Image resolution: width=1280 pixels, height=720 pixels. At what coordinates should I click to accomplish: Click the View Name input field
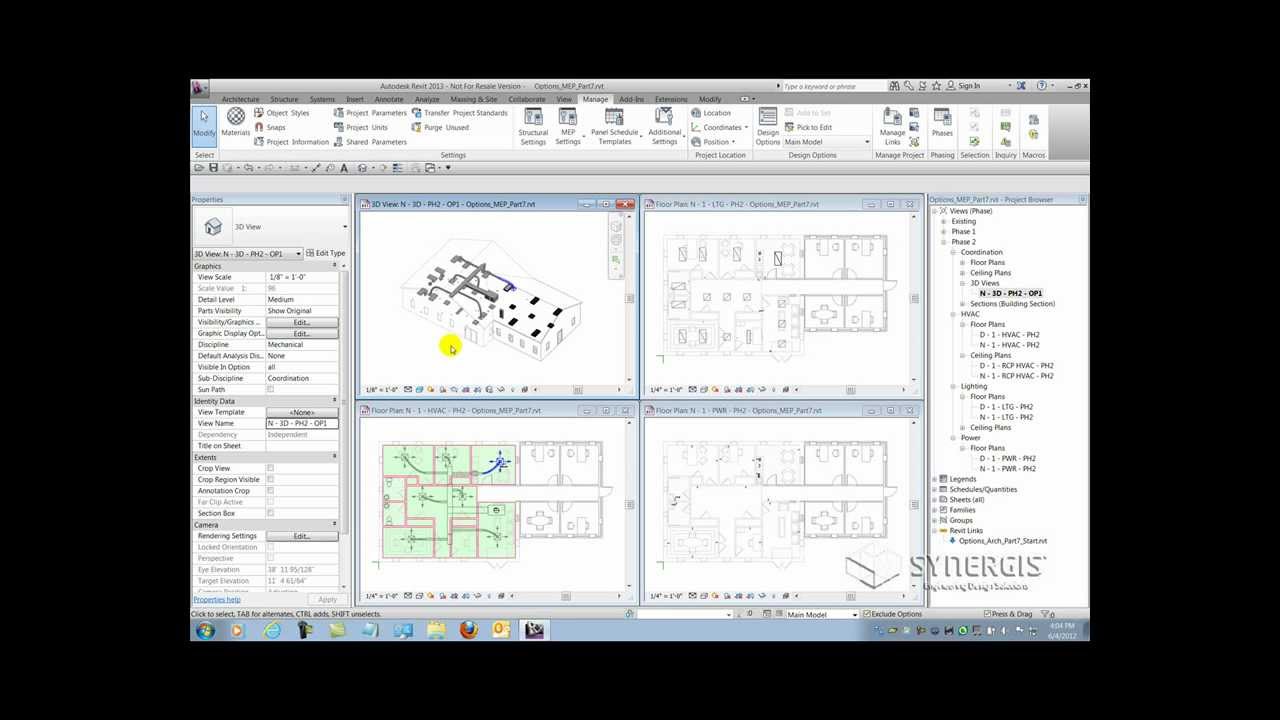[x=302, y=423]
